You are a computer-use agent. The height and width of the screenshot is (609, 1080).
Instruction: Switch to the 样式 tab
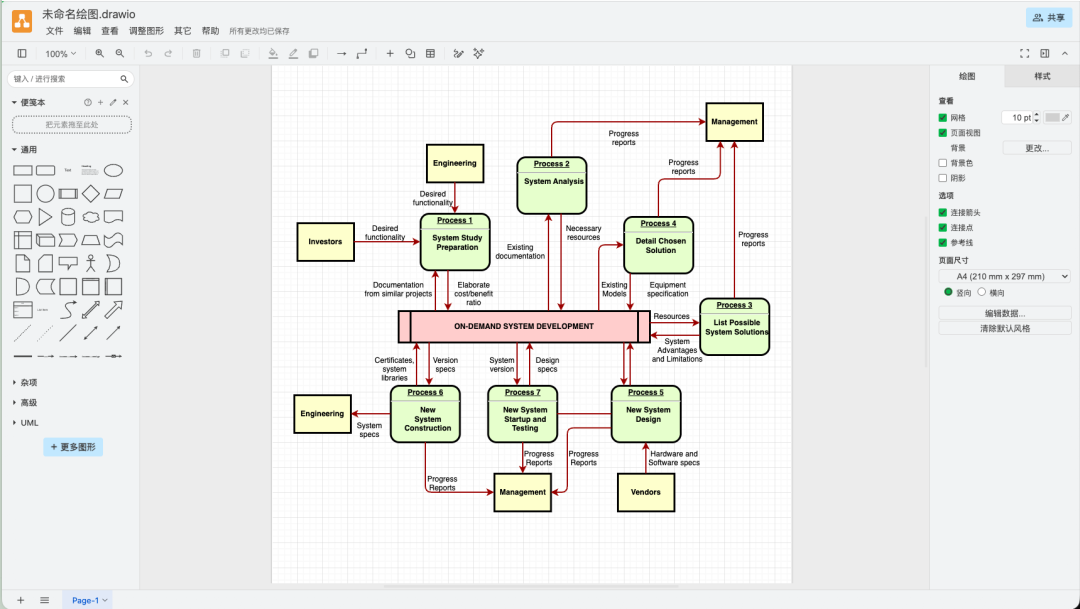coord(1042,76)
